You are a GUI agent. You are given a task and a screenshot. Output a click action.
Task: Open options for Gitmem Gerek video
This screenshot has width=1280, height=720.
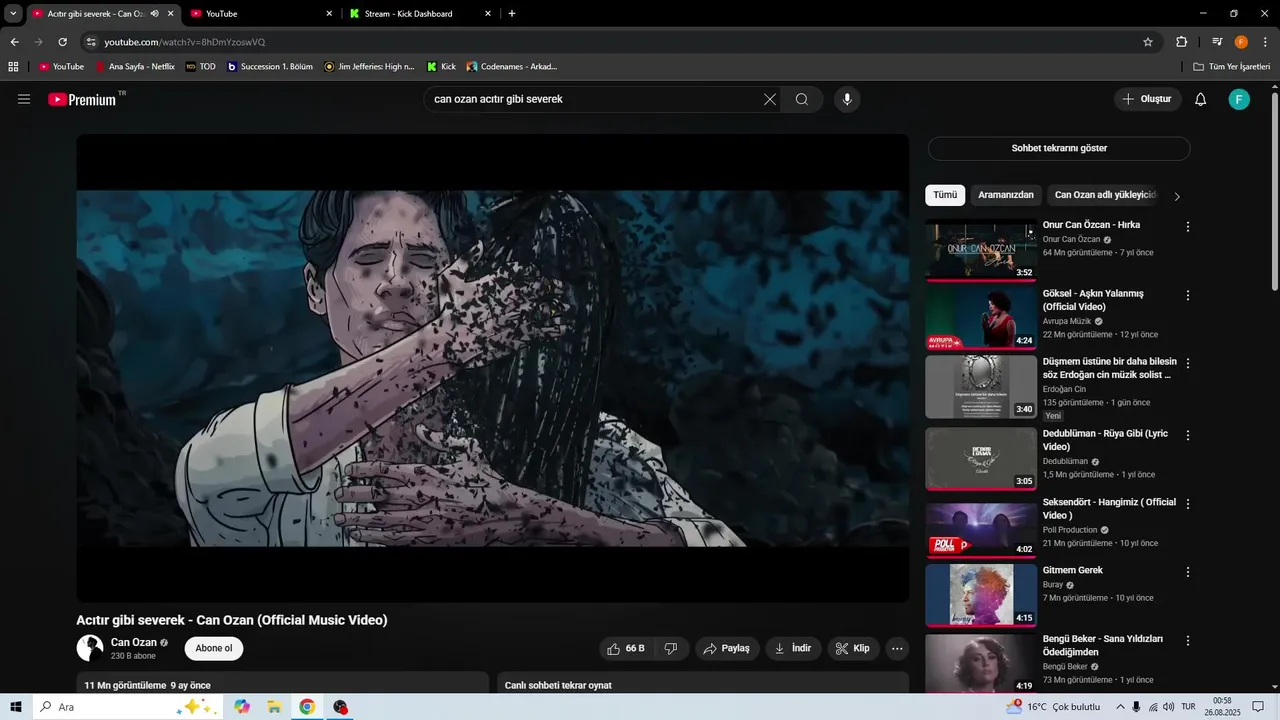pyautogui.click(x=1188, y=572)
